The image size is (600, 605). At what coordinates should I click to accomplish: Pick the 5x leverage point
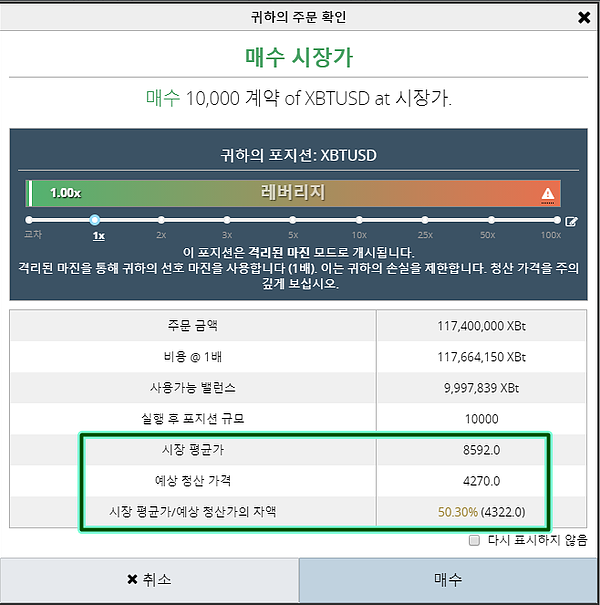[x=293, y=220]
